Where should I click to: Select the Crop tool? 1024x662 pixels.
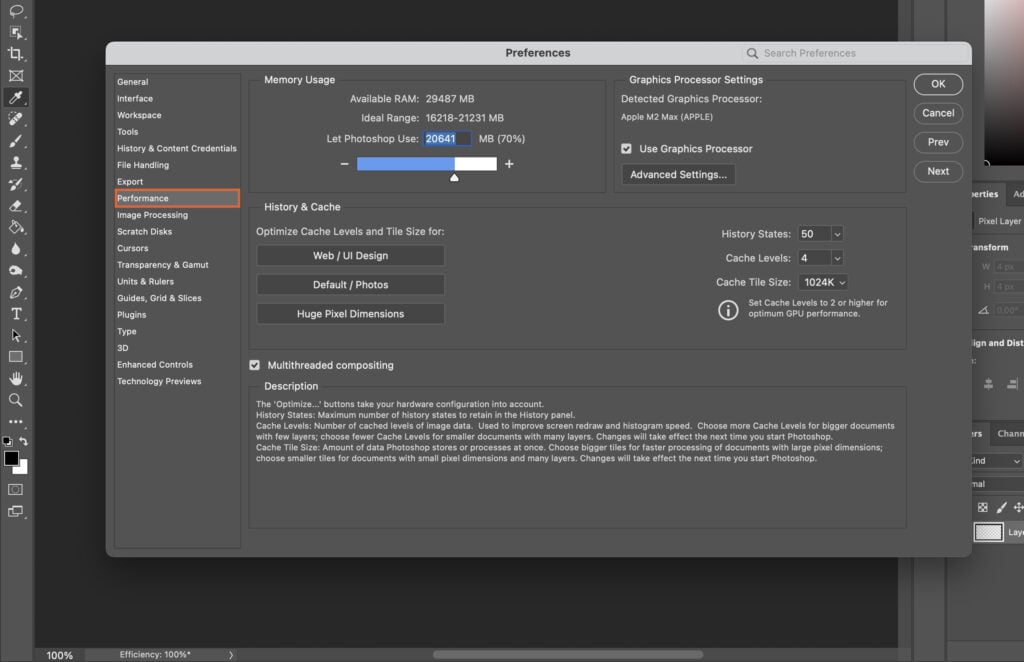pos(16,54)
